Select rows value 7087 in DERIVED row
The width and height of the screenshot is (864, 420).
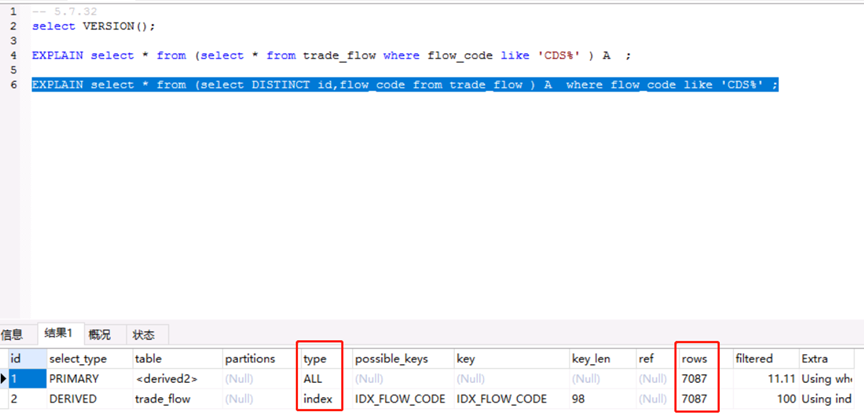pos(705,399)
